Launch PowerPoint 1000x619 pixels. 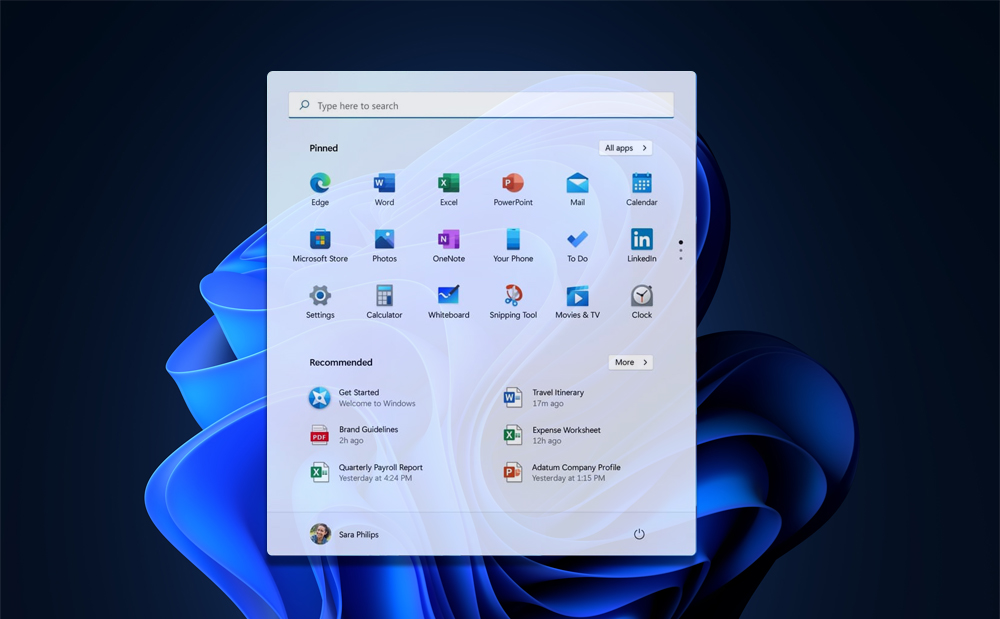(x=513, y=189)
